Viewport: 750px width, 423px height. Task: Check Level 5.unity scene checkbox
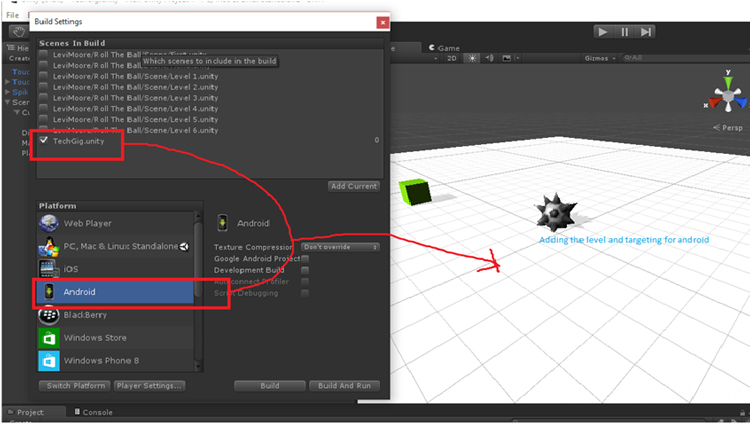pos(44,119)
